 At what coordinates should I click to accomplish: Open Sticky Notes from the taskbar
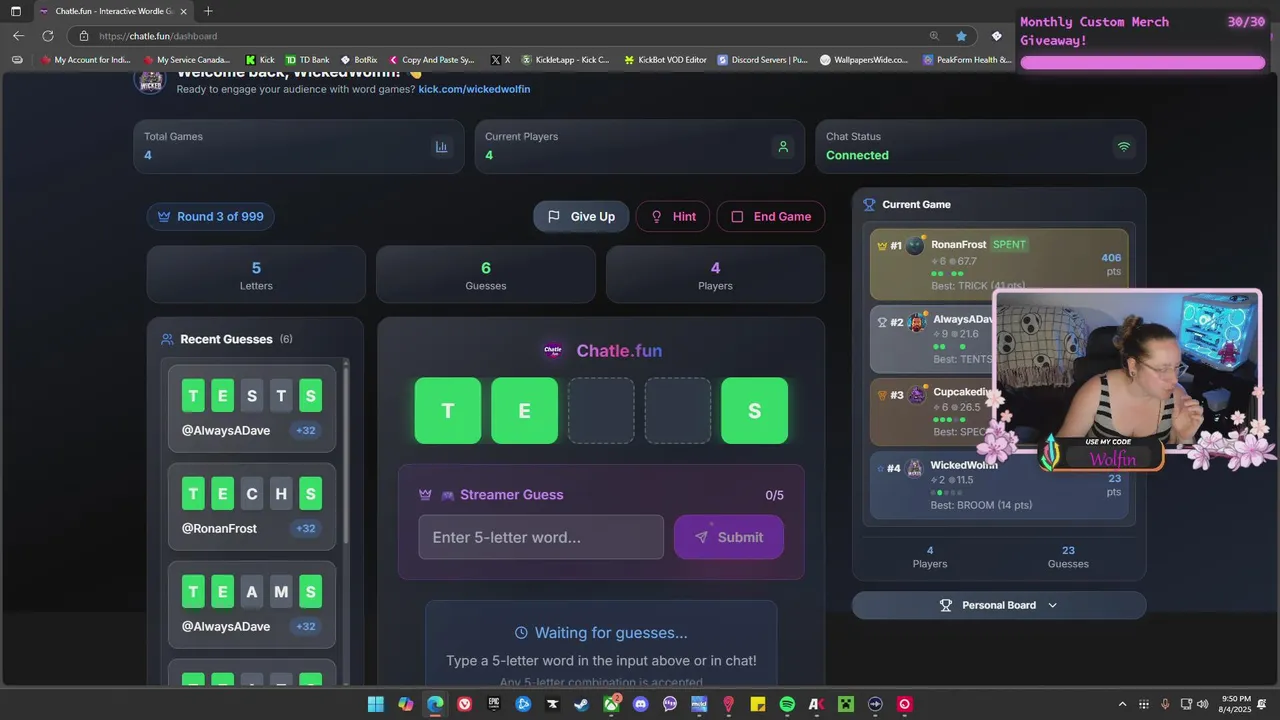point(758,704)
